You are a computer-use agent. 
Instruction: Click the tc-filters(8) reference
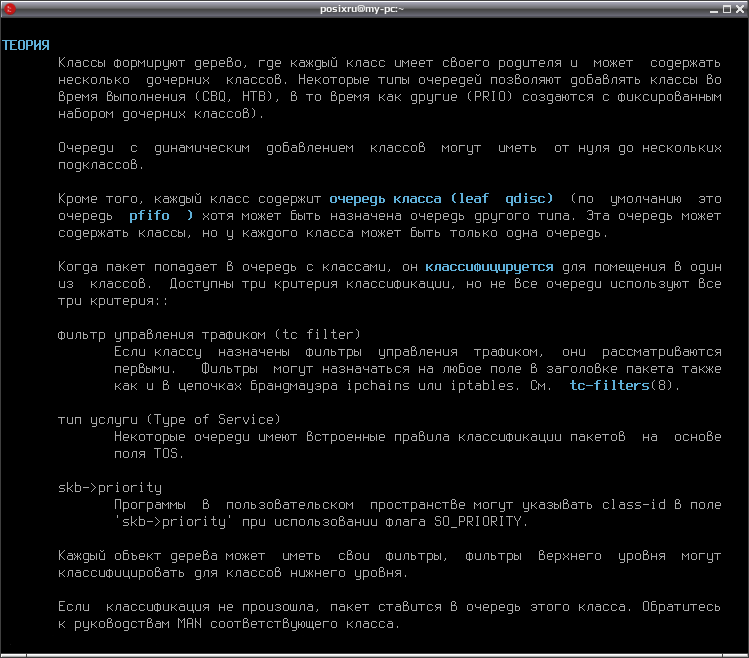pyautogui.click(x=624, y=385)
